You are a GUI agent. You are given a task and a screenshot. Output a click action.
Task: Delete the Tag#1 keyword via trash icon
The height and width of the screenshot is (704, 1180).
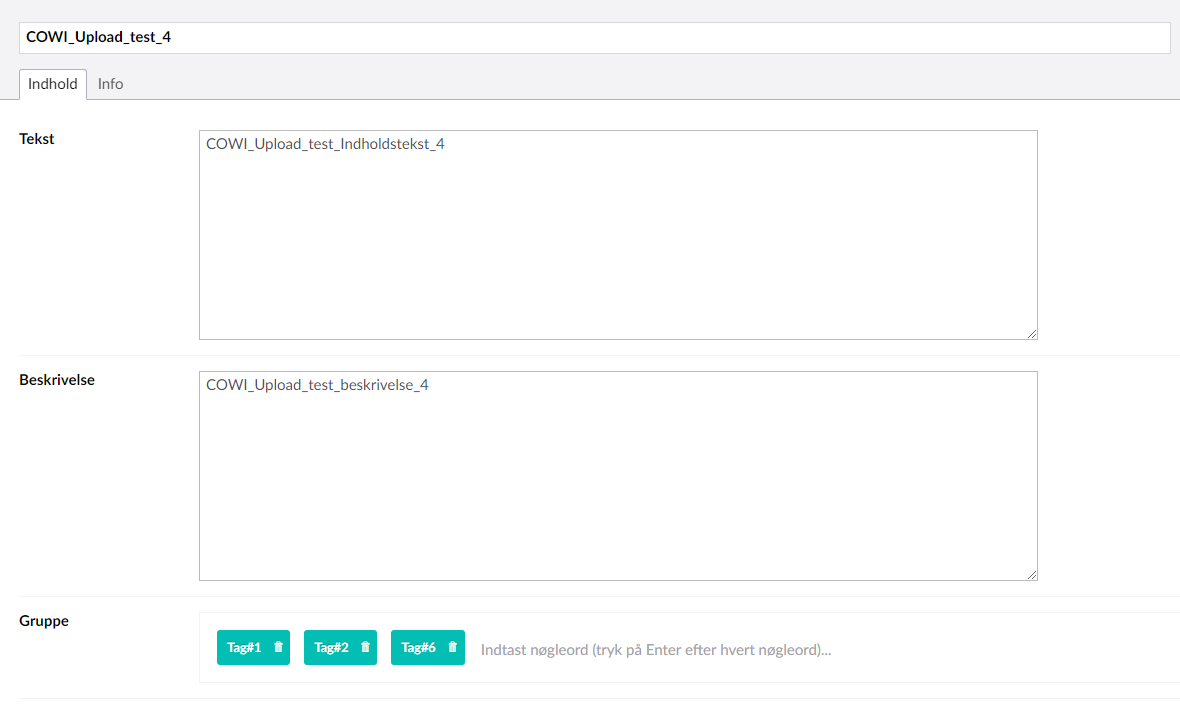[x=278, y=648]
